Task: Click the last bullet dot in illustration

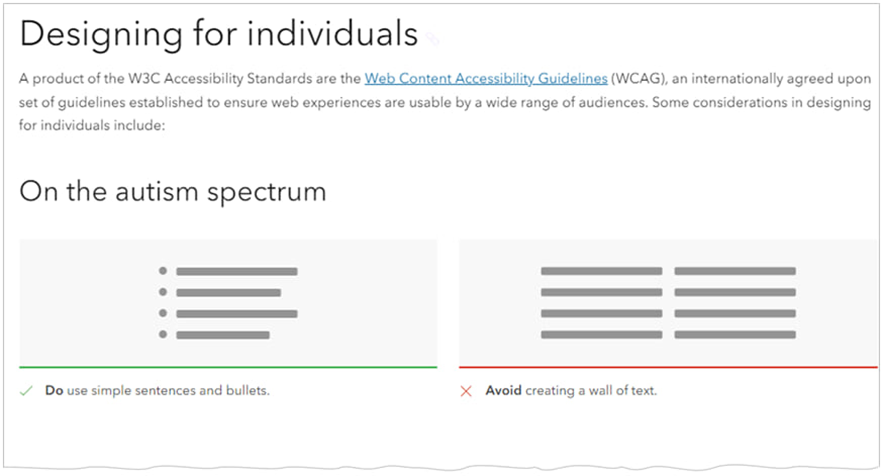Action: pos(163,334)
